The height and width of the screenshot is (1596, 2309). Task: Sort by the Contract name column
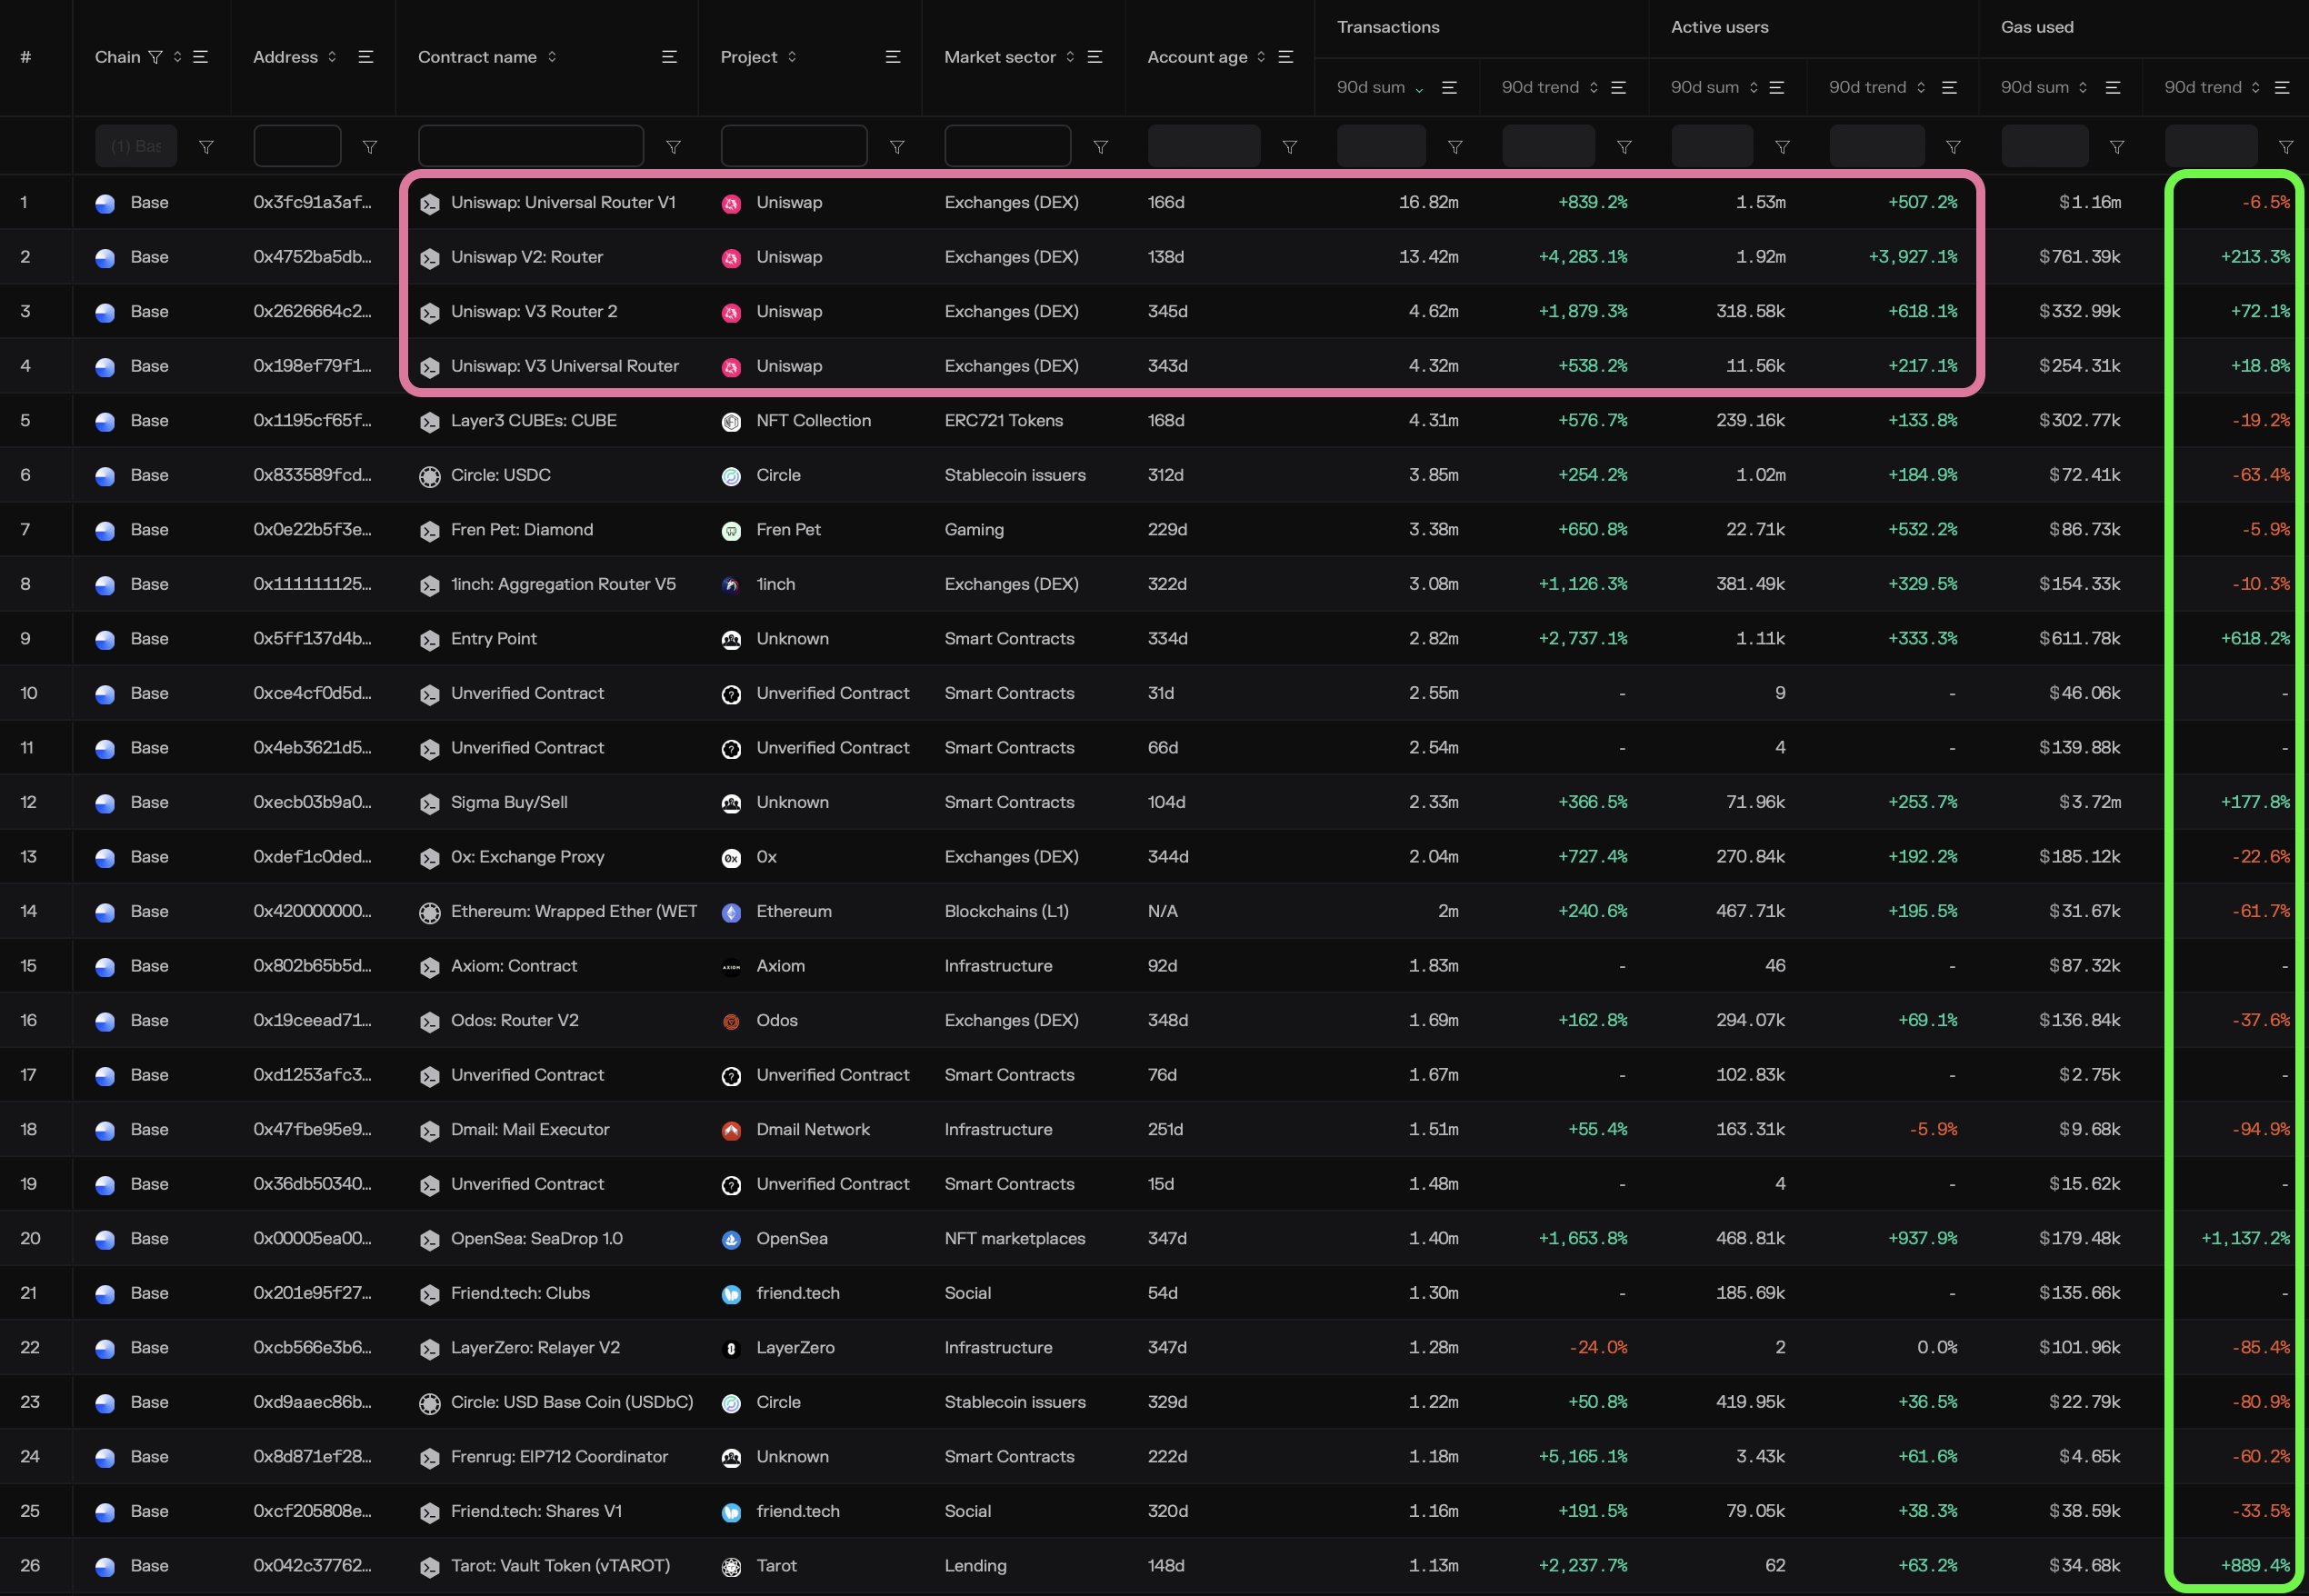pyautogui.click(x=552, y=57)
